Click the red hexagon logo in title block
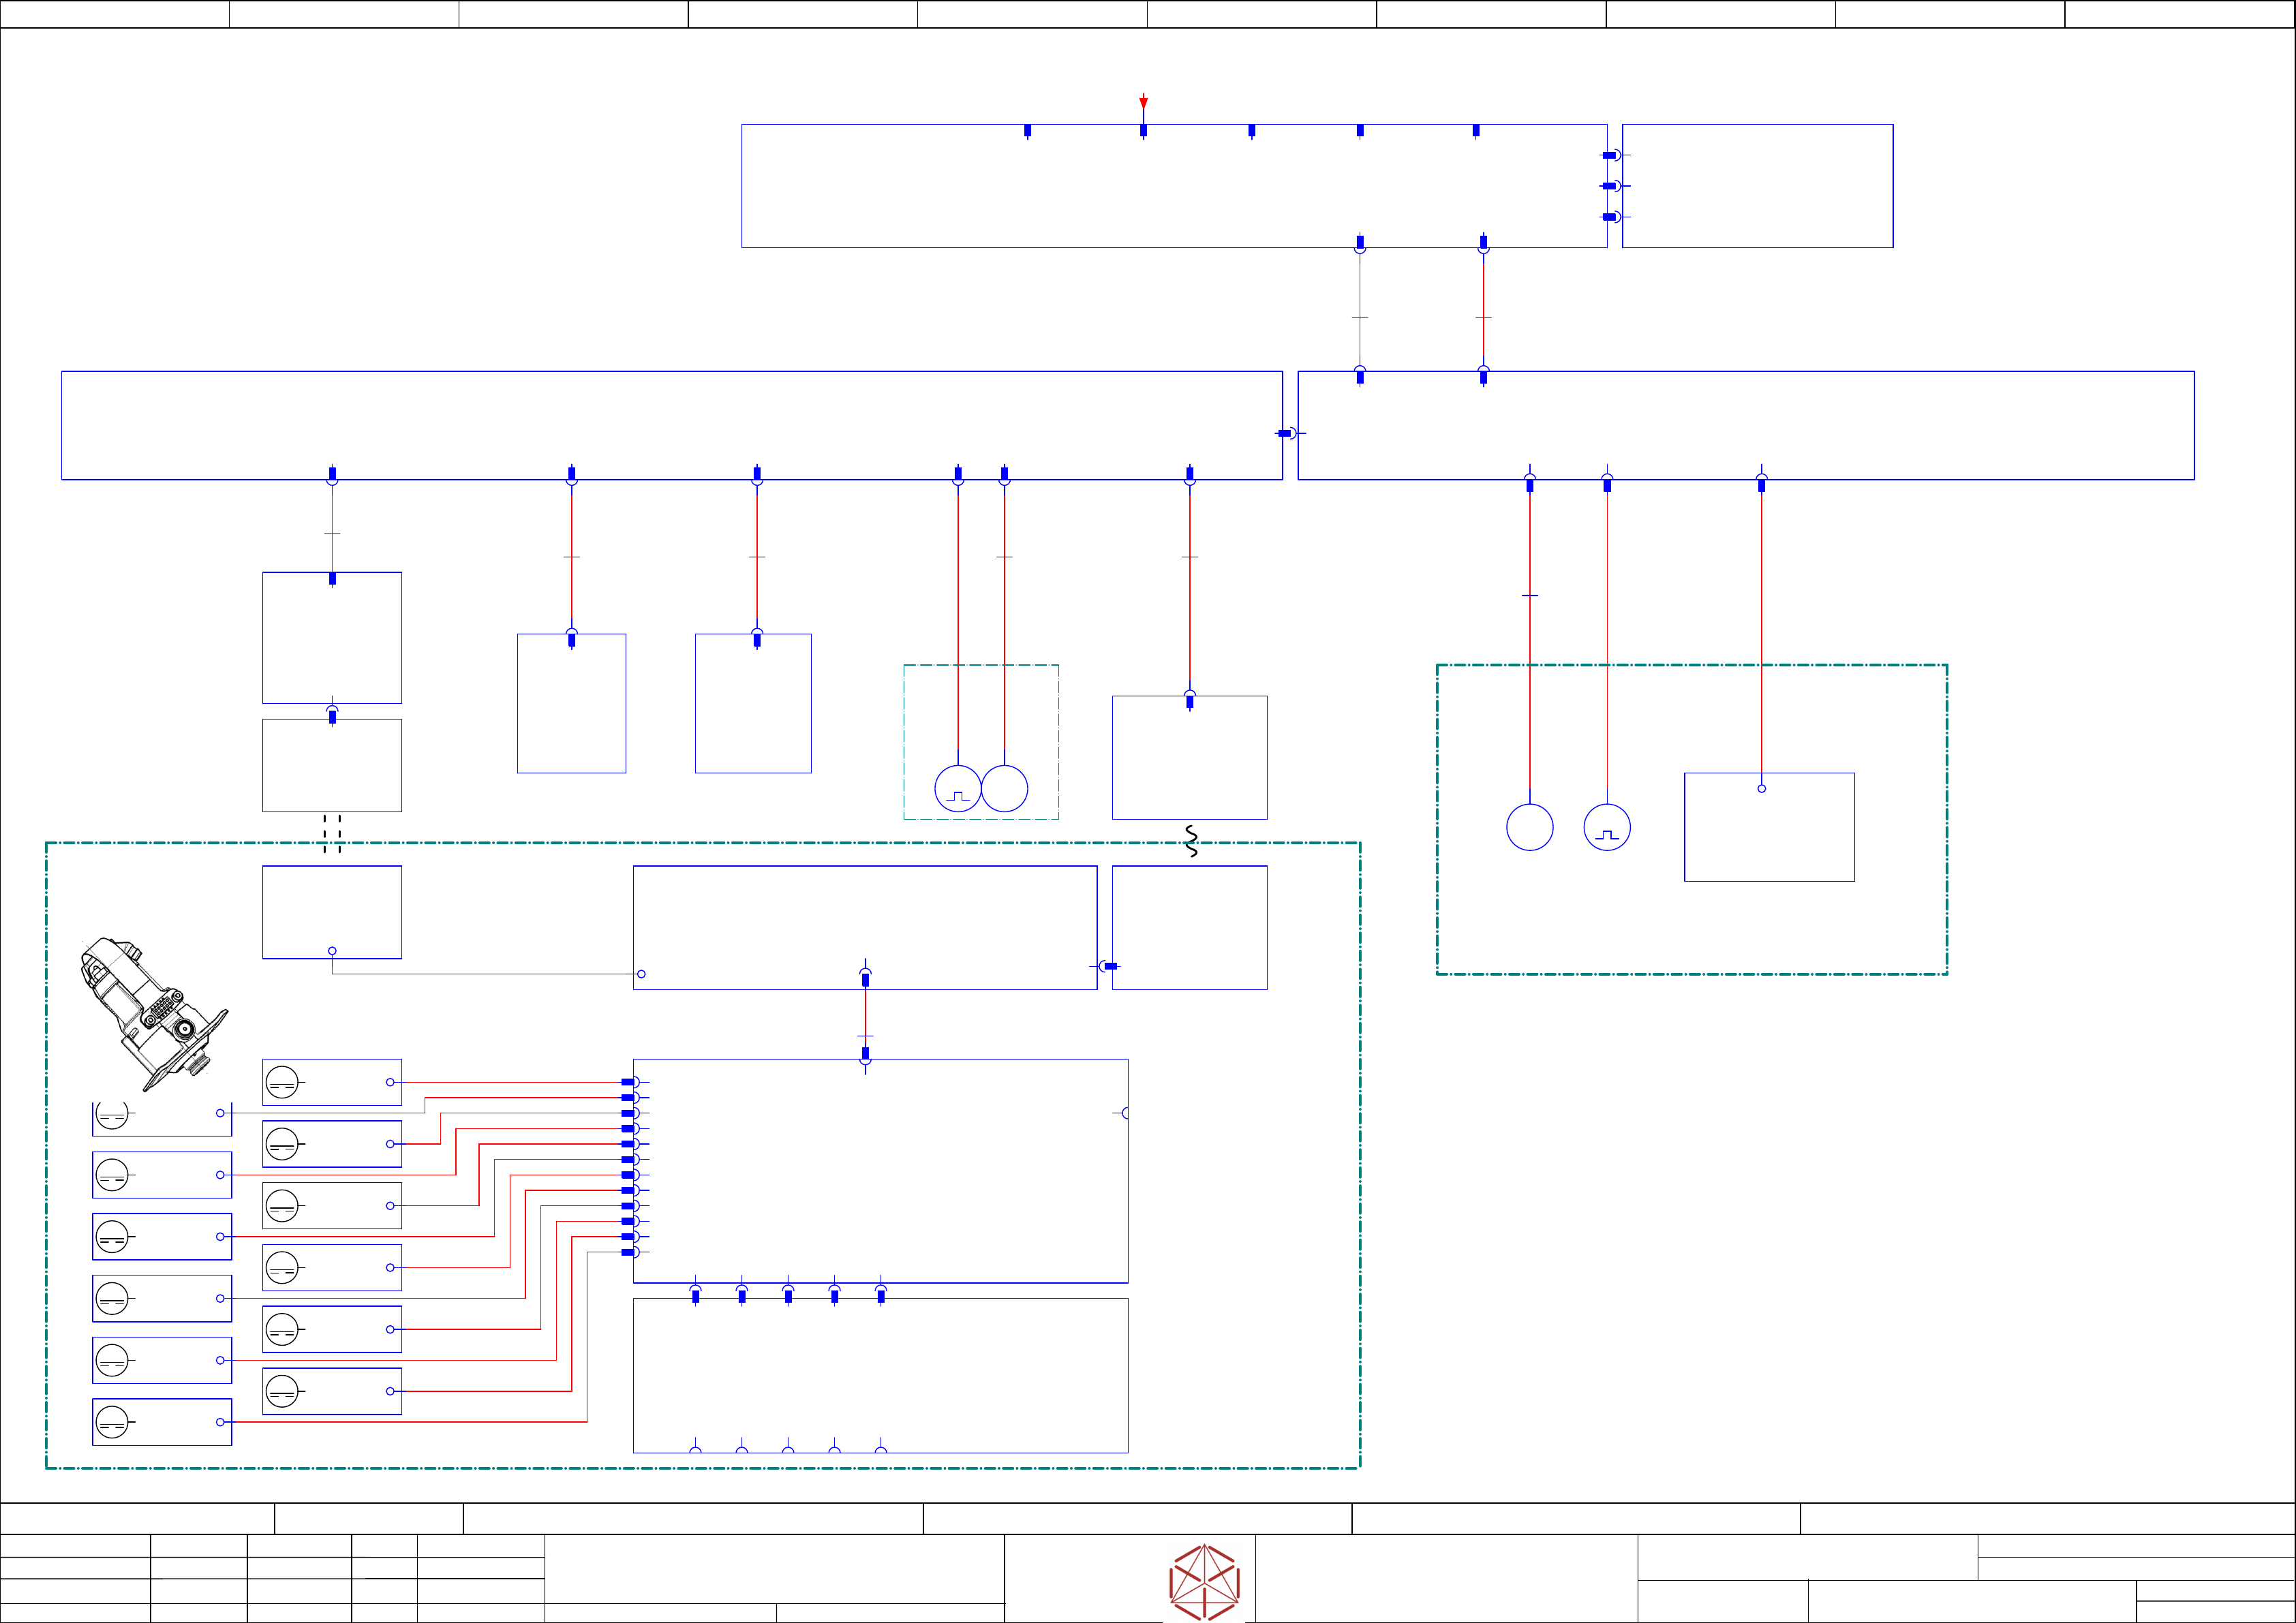 (1204, 1582)
